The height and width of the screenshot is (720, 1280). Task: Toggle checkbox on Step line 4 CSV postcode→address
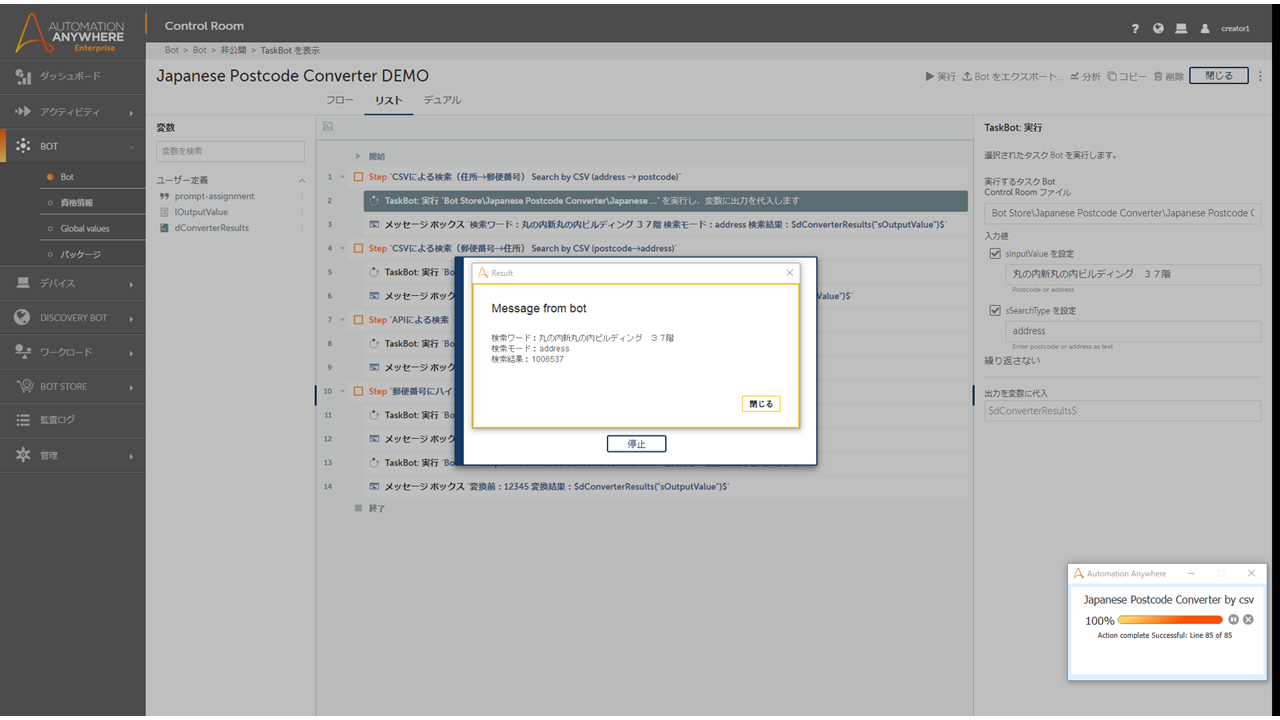click(359, 248)
